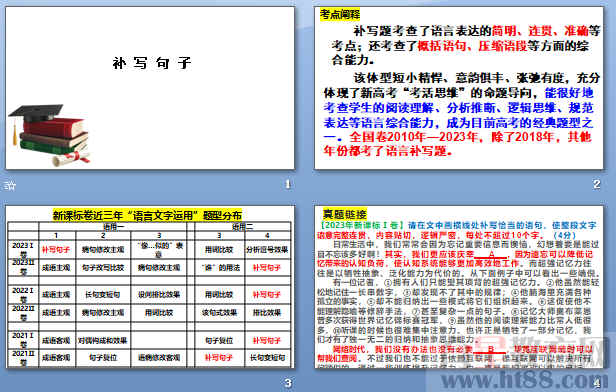Click slide number label 3

pos(288,383)
